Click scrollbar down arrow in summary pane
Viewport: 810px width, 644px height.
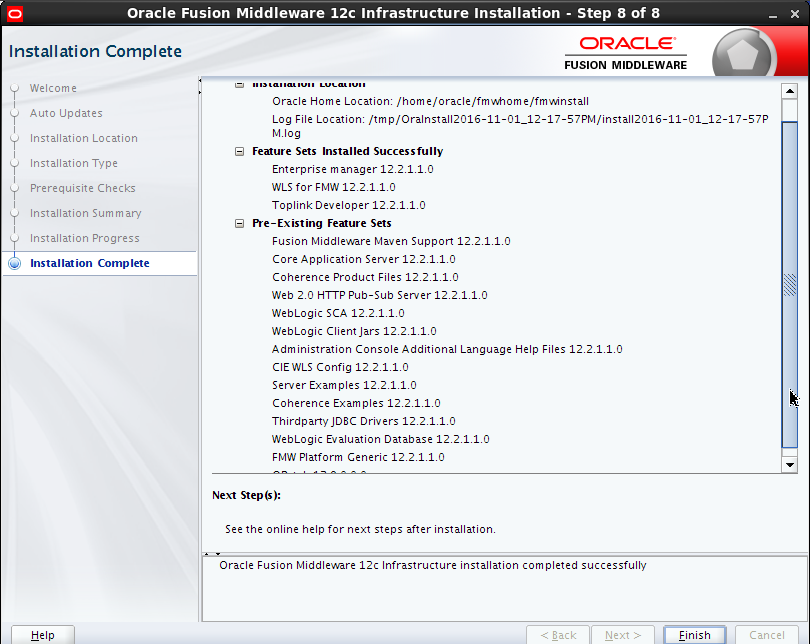pos(789,464)
